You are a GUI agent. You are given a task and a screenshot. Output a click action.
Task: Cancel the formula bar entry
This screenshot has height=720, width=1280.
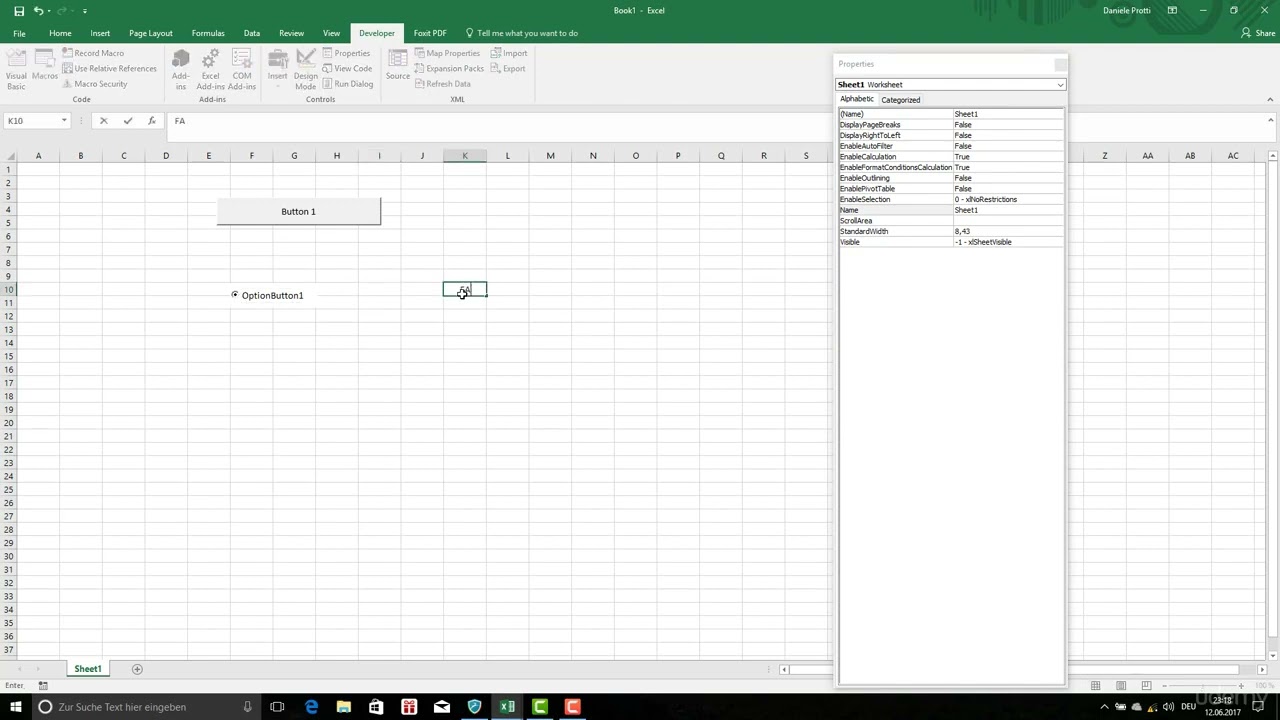point(104,121)
